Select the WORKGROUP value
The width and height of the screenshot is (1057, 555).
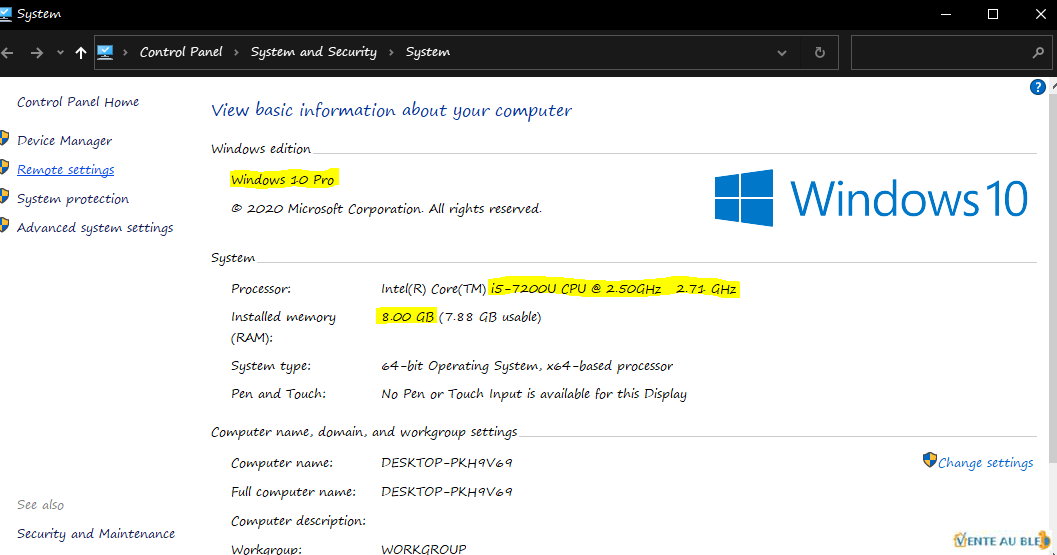pos(423,549)
